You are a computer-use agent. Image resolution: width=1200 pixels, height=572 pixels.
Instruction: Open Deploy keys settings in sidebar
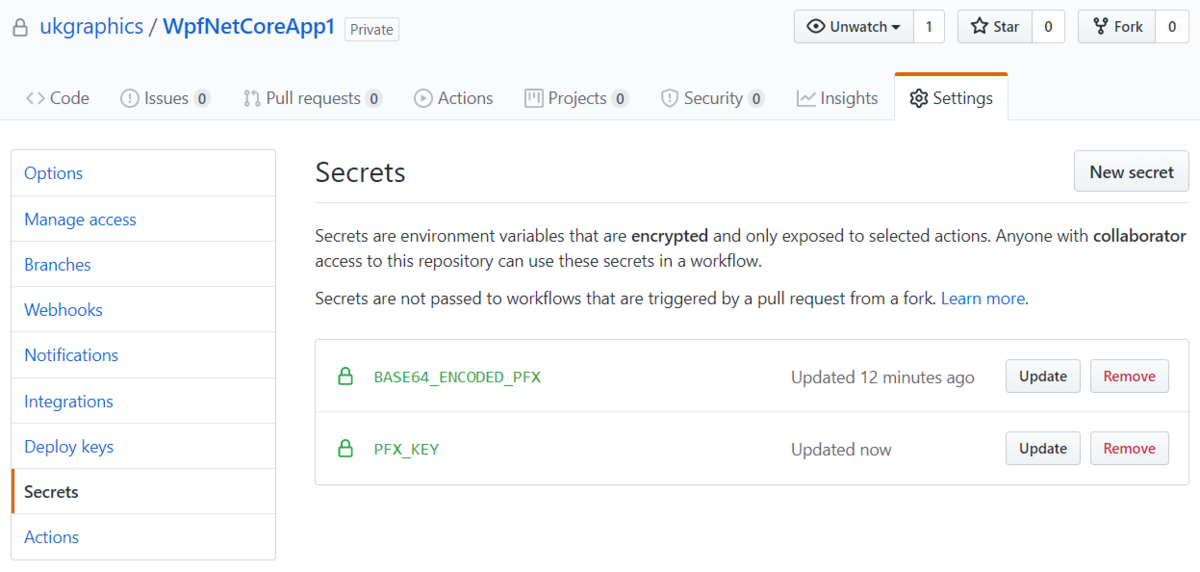(x=143, y=446)
